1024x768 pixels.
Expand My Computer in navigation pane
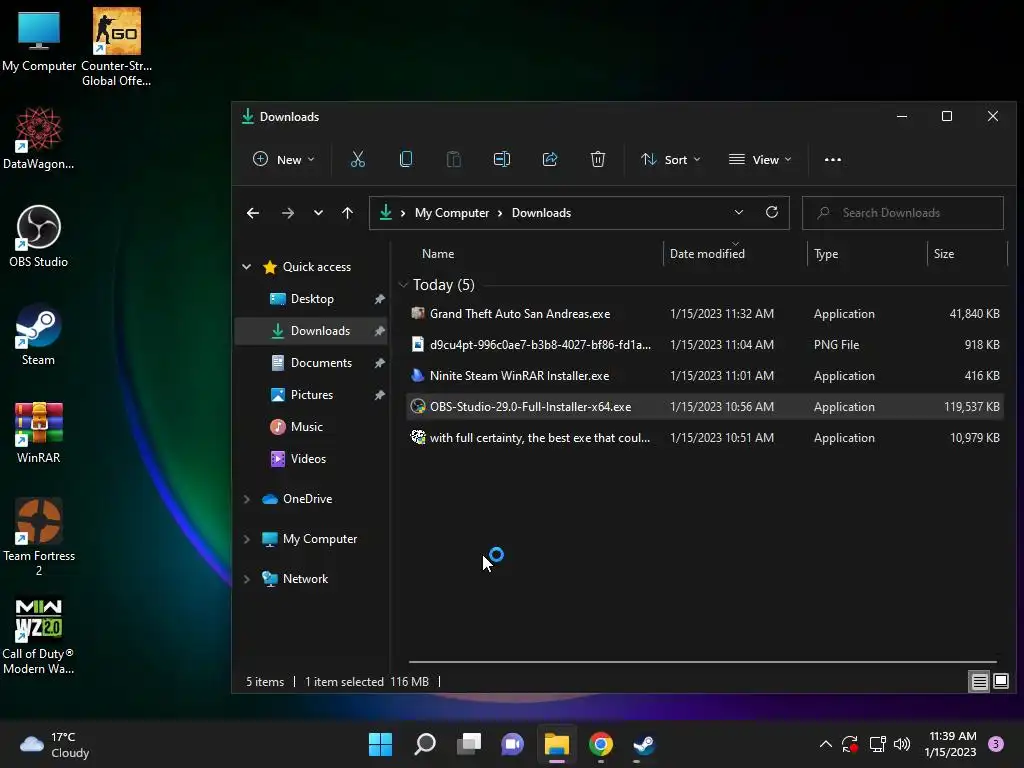pos(246,539)
